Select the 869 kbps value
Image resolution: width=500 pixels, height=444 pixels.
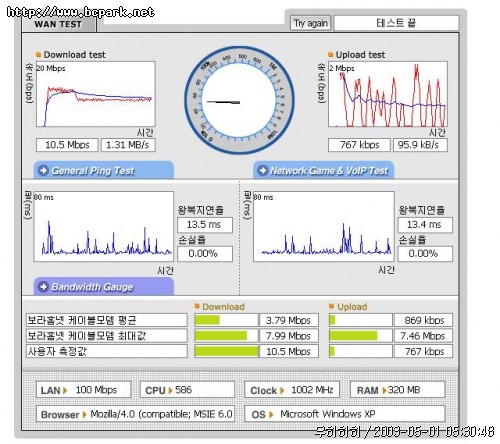(x=423, y=320)
